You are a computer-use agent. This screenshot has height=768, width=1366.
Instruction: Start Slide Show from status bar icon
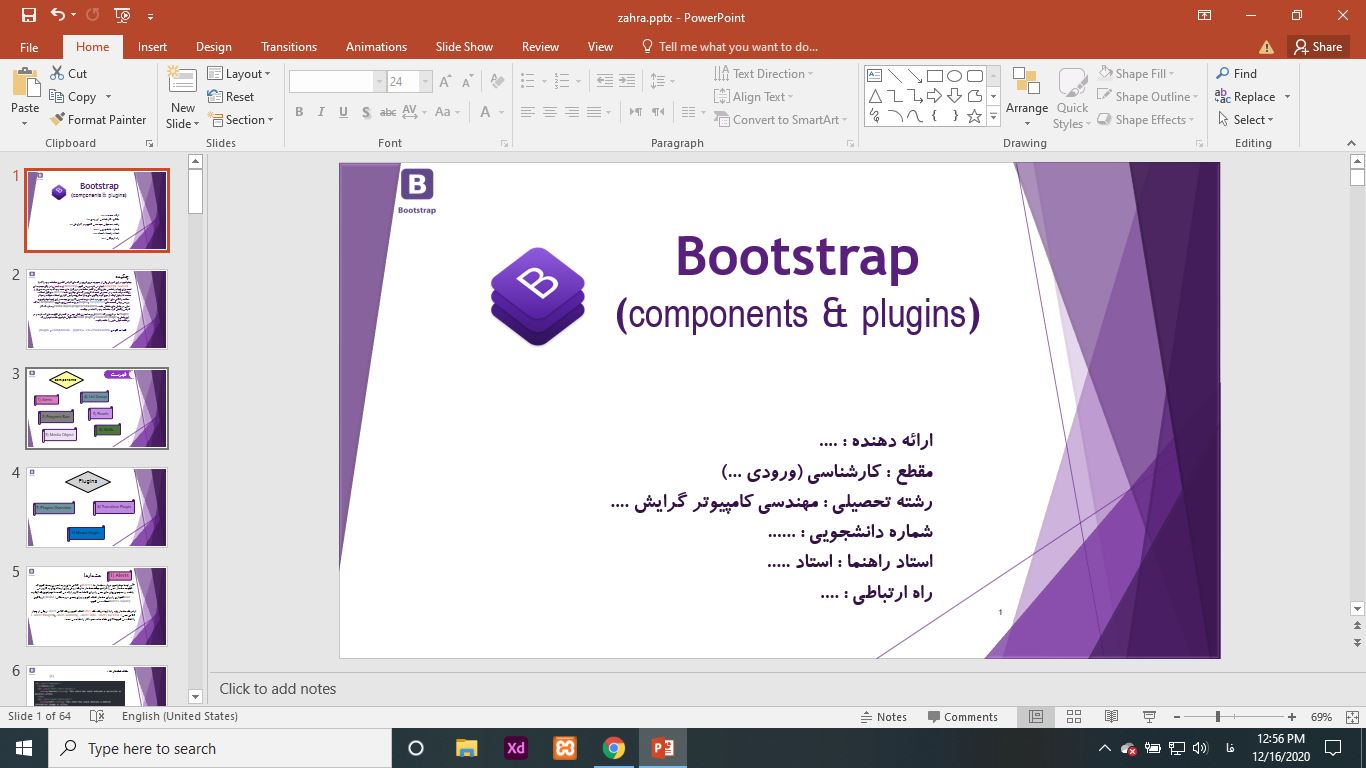[x=1149, y=717]
